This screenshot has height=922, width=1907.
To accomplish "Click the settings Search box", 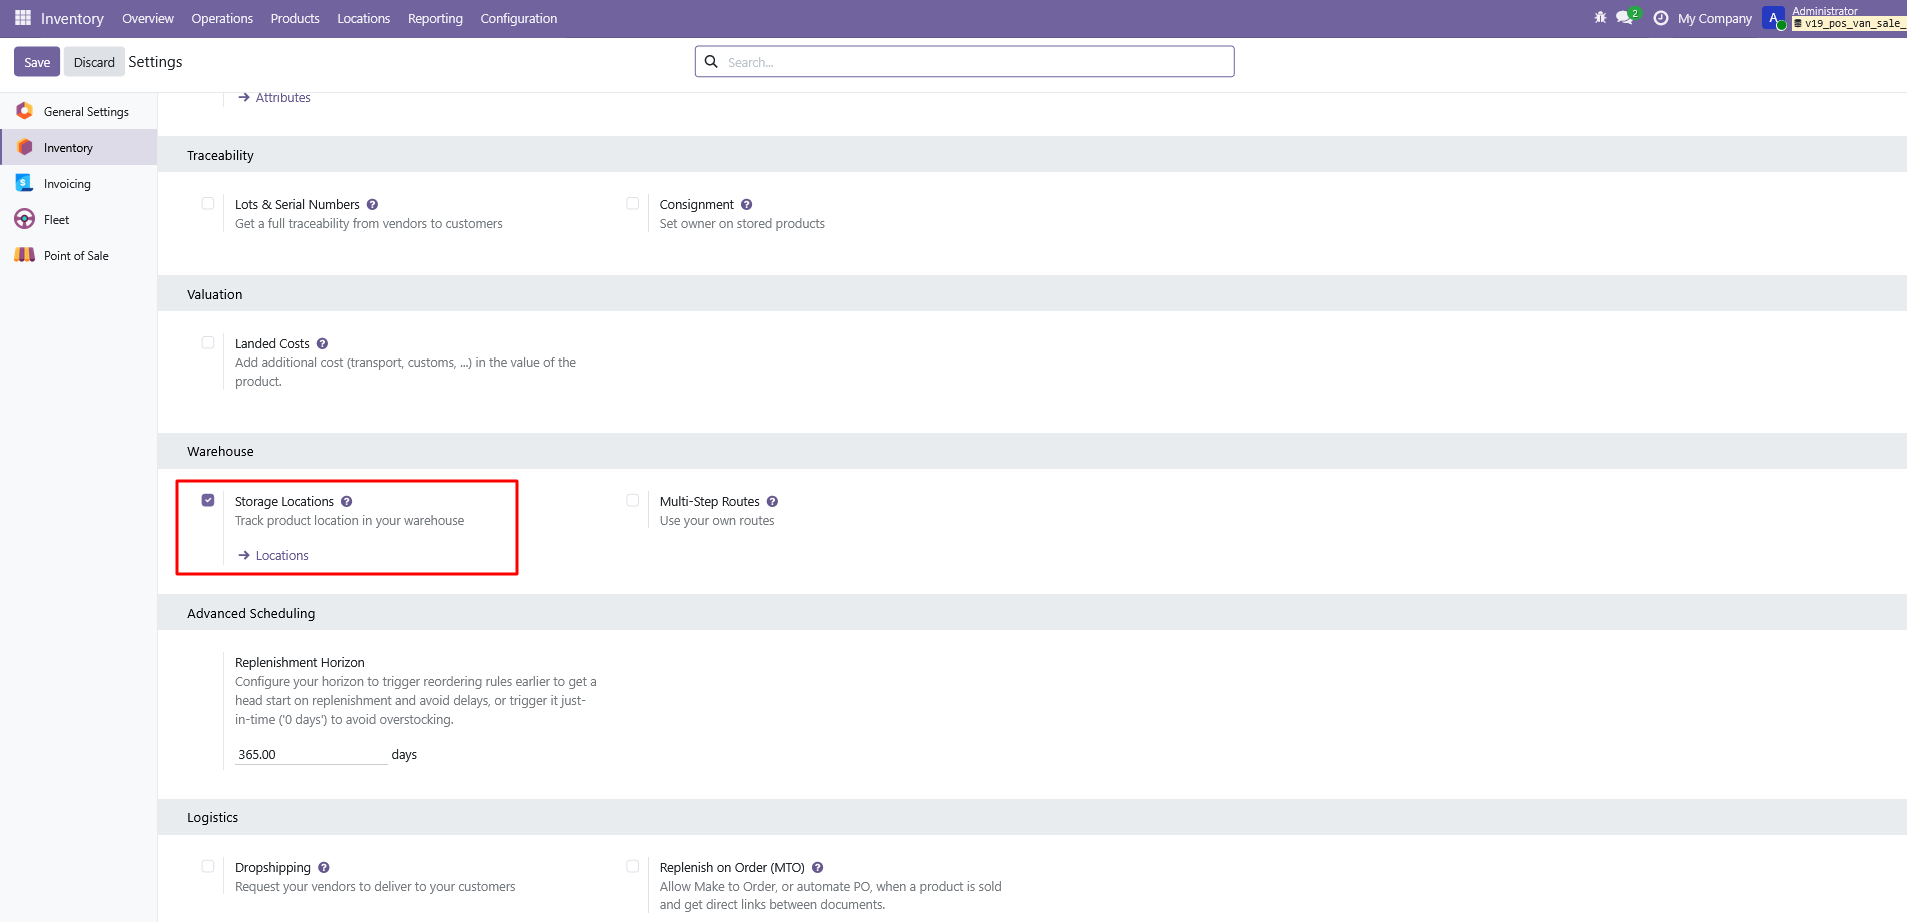I will 975,62.
